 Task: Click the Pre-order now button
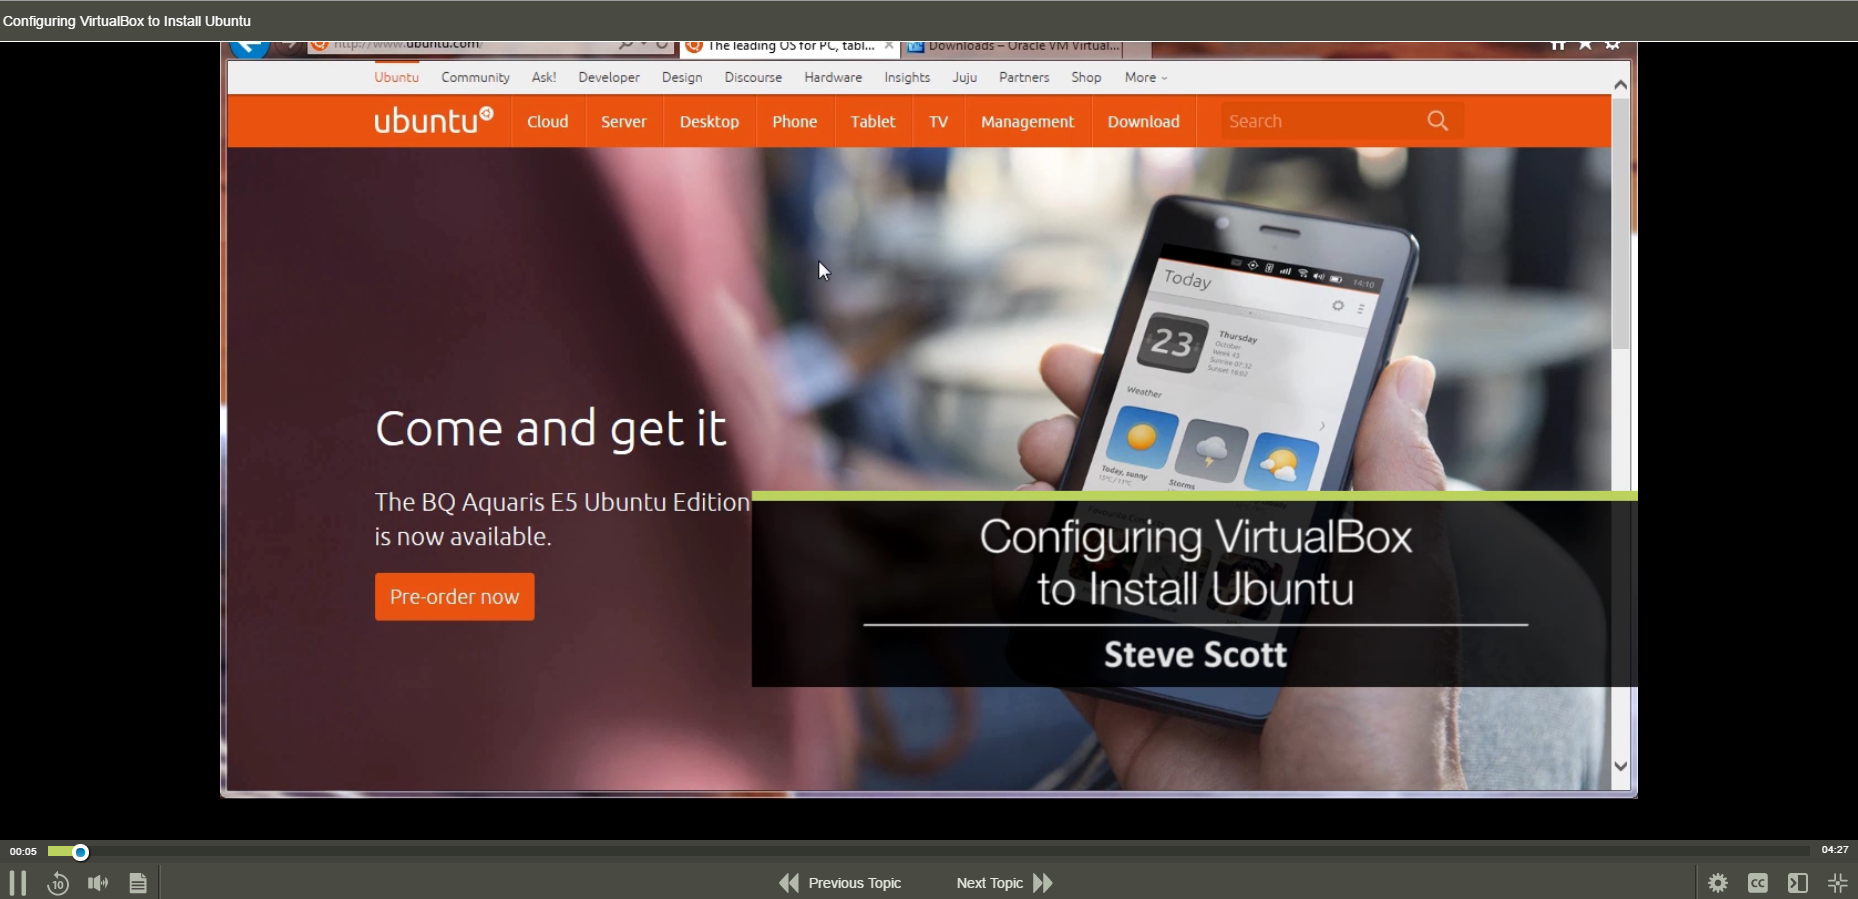[454, 597]
